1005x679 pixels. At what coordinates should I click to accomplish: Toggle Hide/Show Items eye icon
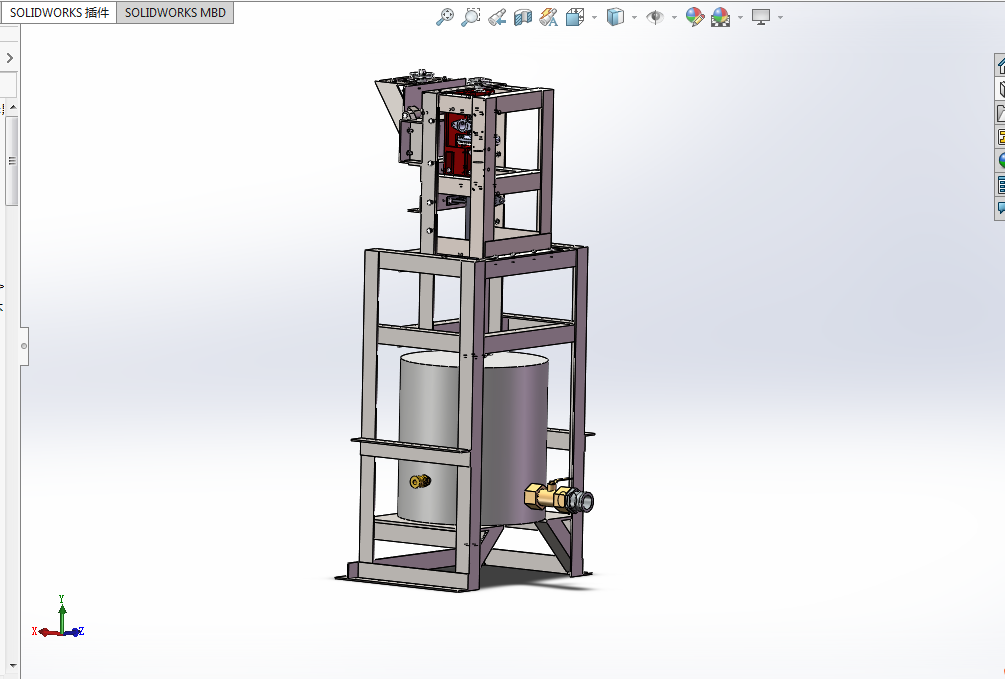coord(654,17)
